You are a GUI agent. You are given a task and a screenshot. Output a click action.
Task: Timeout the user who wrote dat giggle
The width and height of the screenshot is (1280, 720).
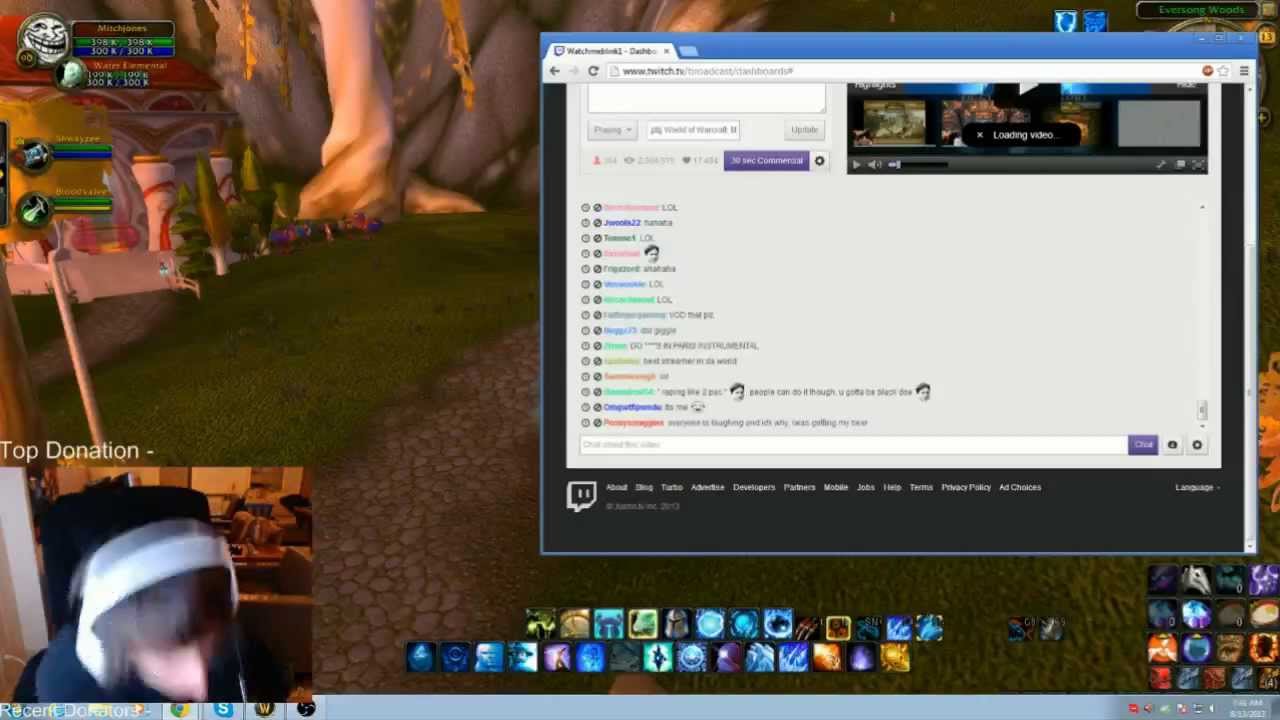click(586, 330)
